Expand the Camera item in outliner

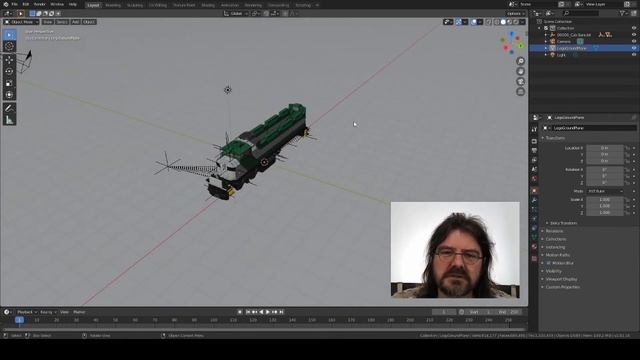(546, 41)
